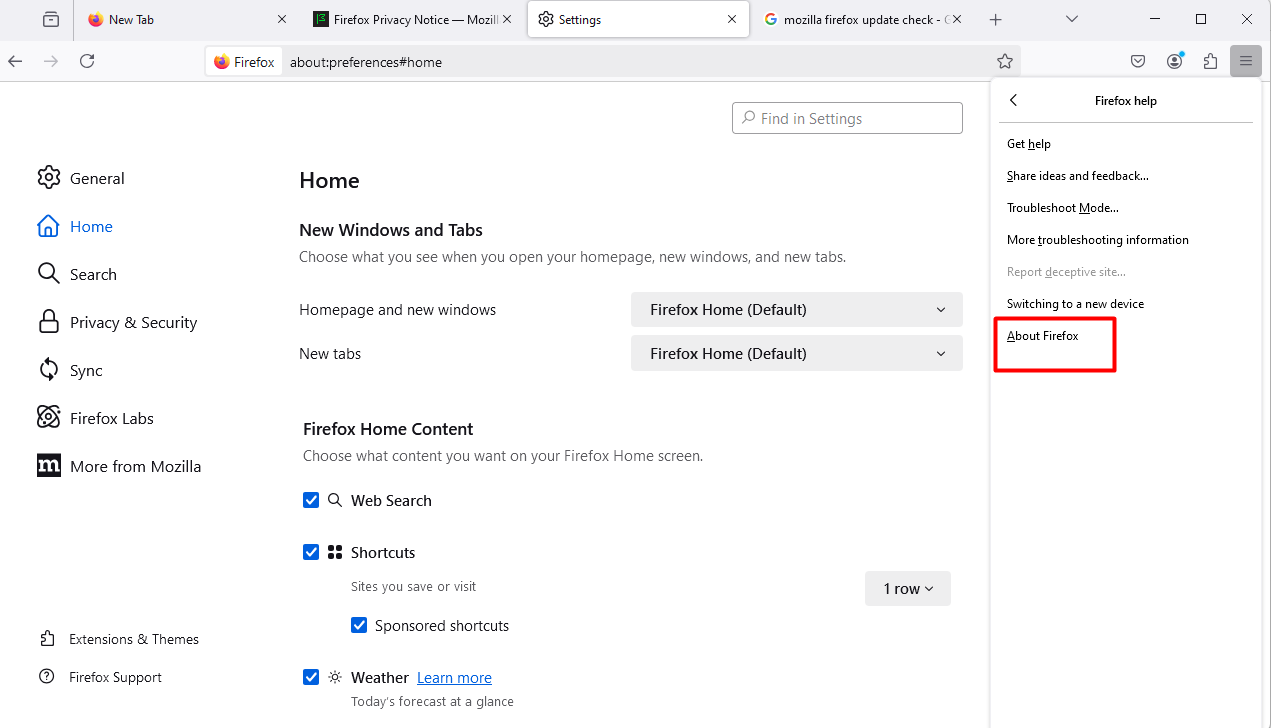
Task: Open the Pocket save icon
Action: pyautogui.click(x=1138, y=61)
